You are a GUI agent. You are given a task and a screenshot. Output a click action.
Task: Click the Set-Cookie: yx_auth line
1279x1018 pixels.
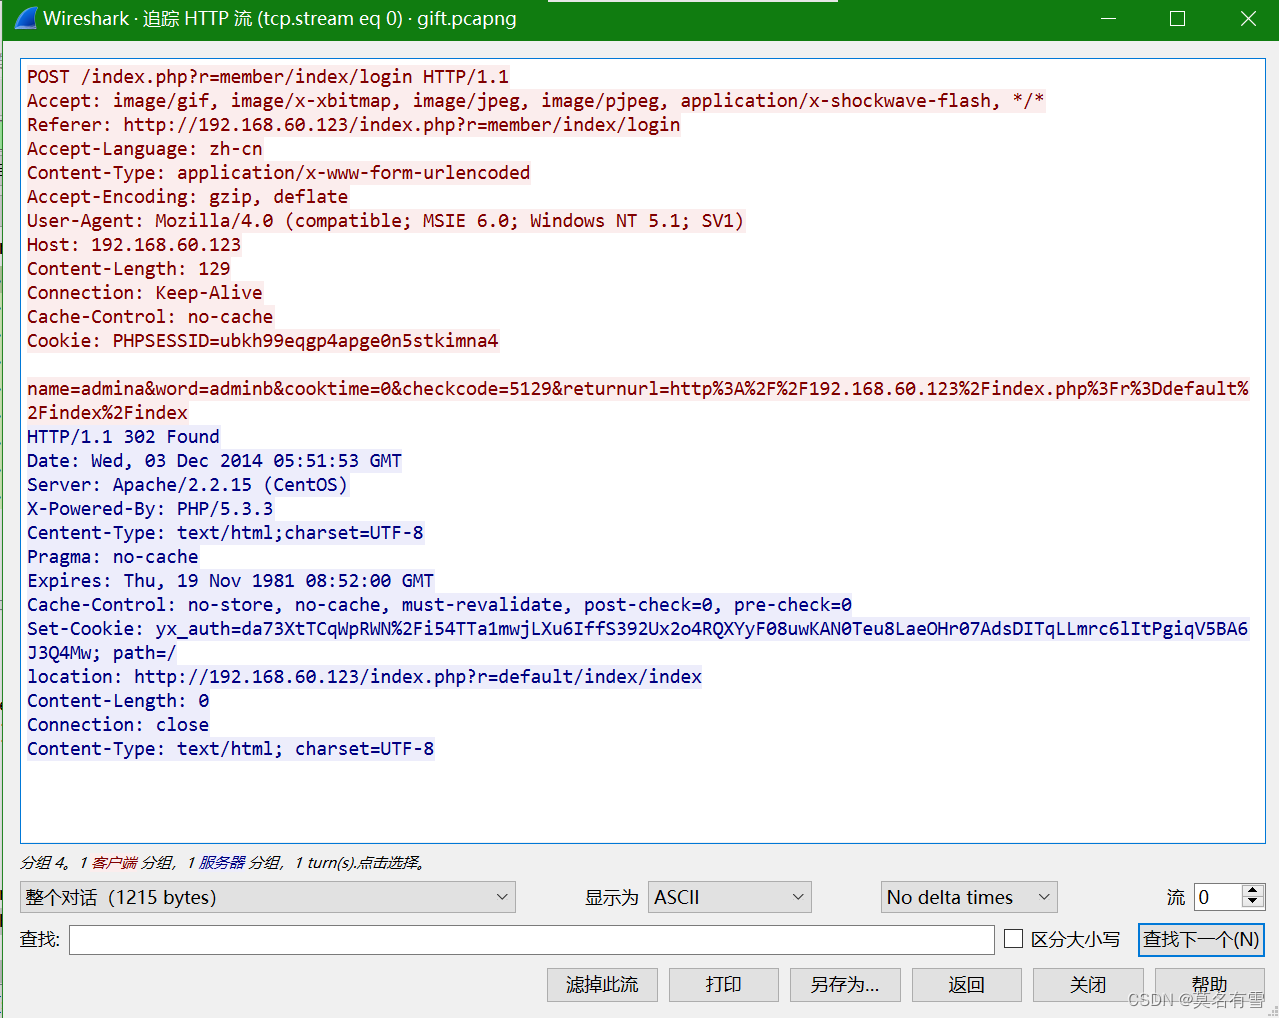point(637,640)
